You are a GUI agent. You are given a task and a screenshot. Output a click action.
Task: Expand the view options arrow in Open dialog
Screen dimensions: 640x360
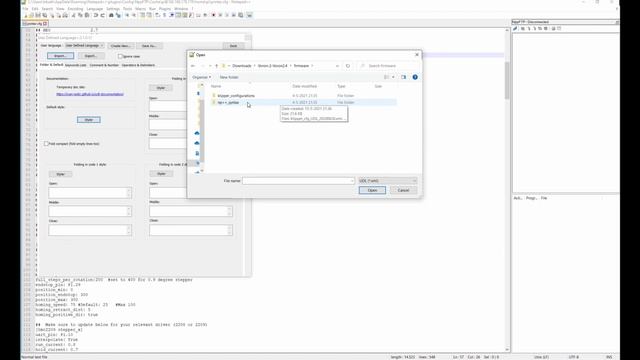[393, 77]
